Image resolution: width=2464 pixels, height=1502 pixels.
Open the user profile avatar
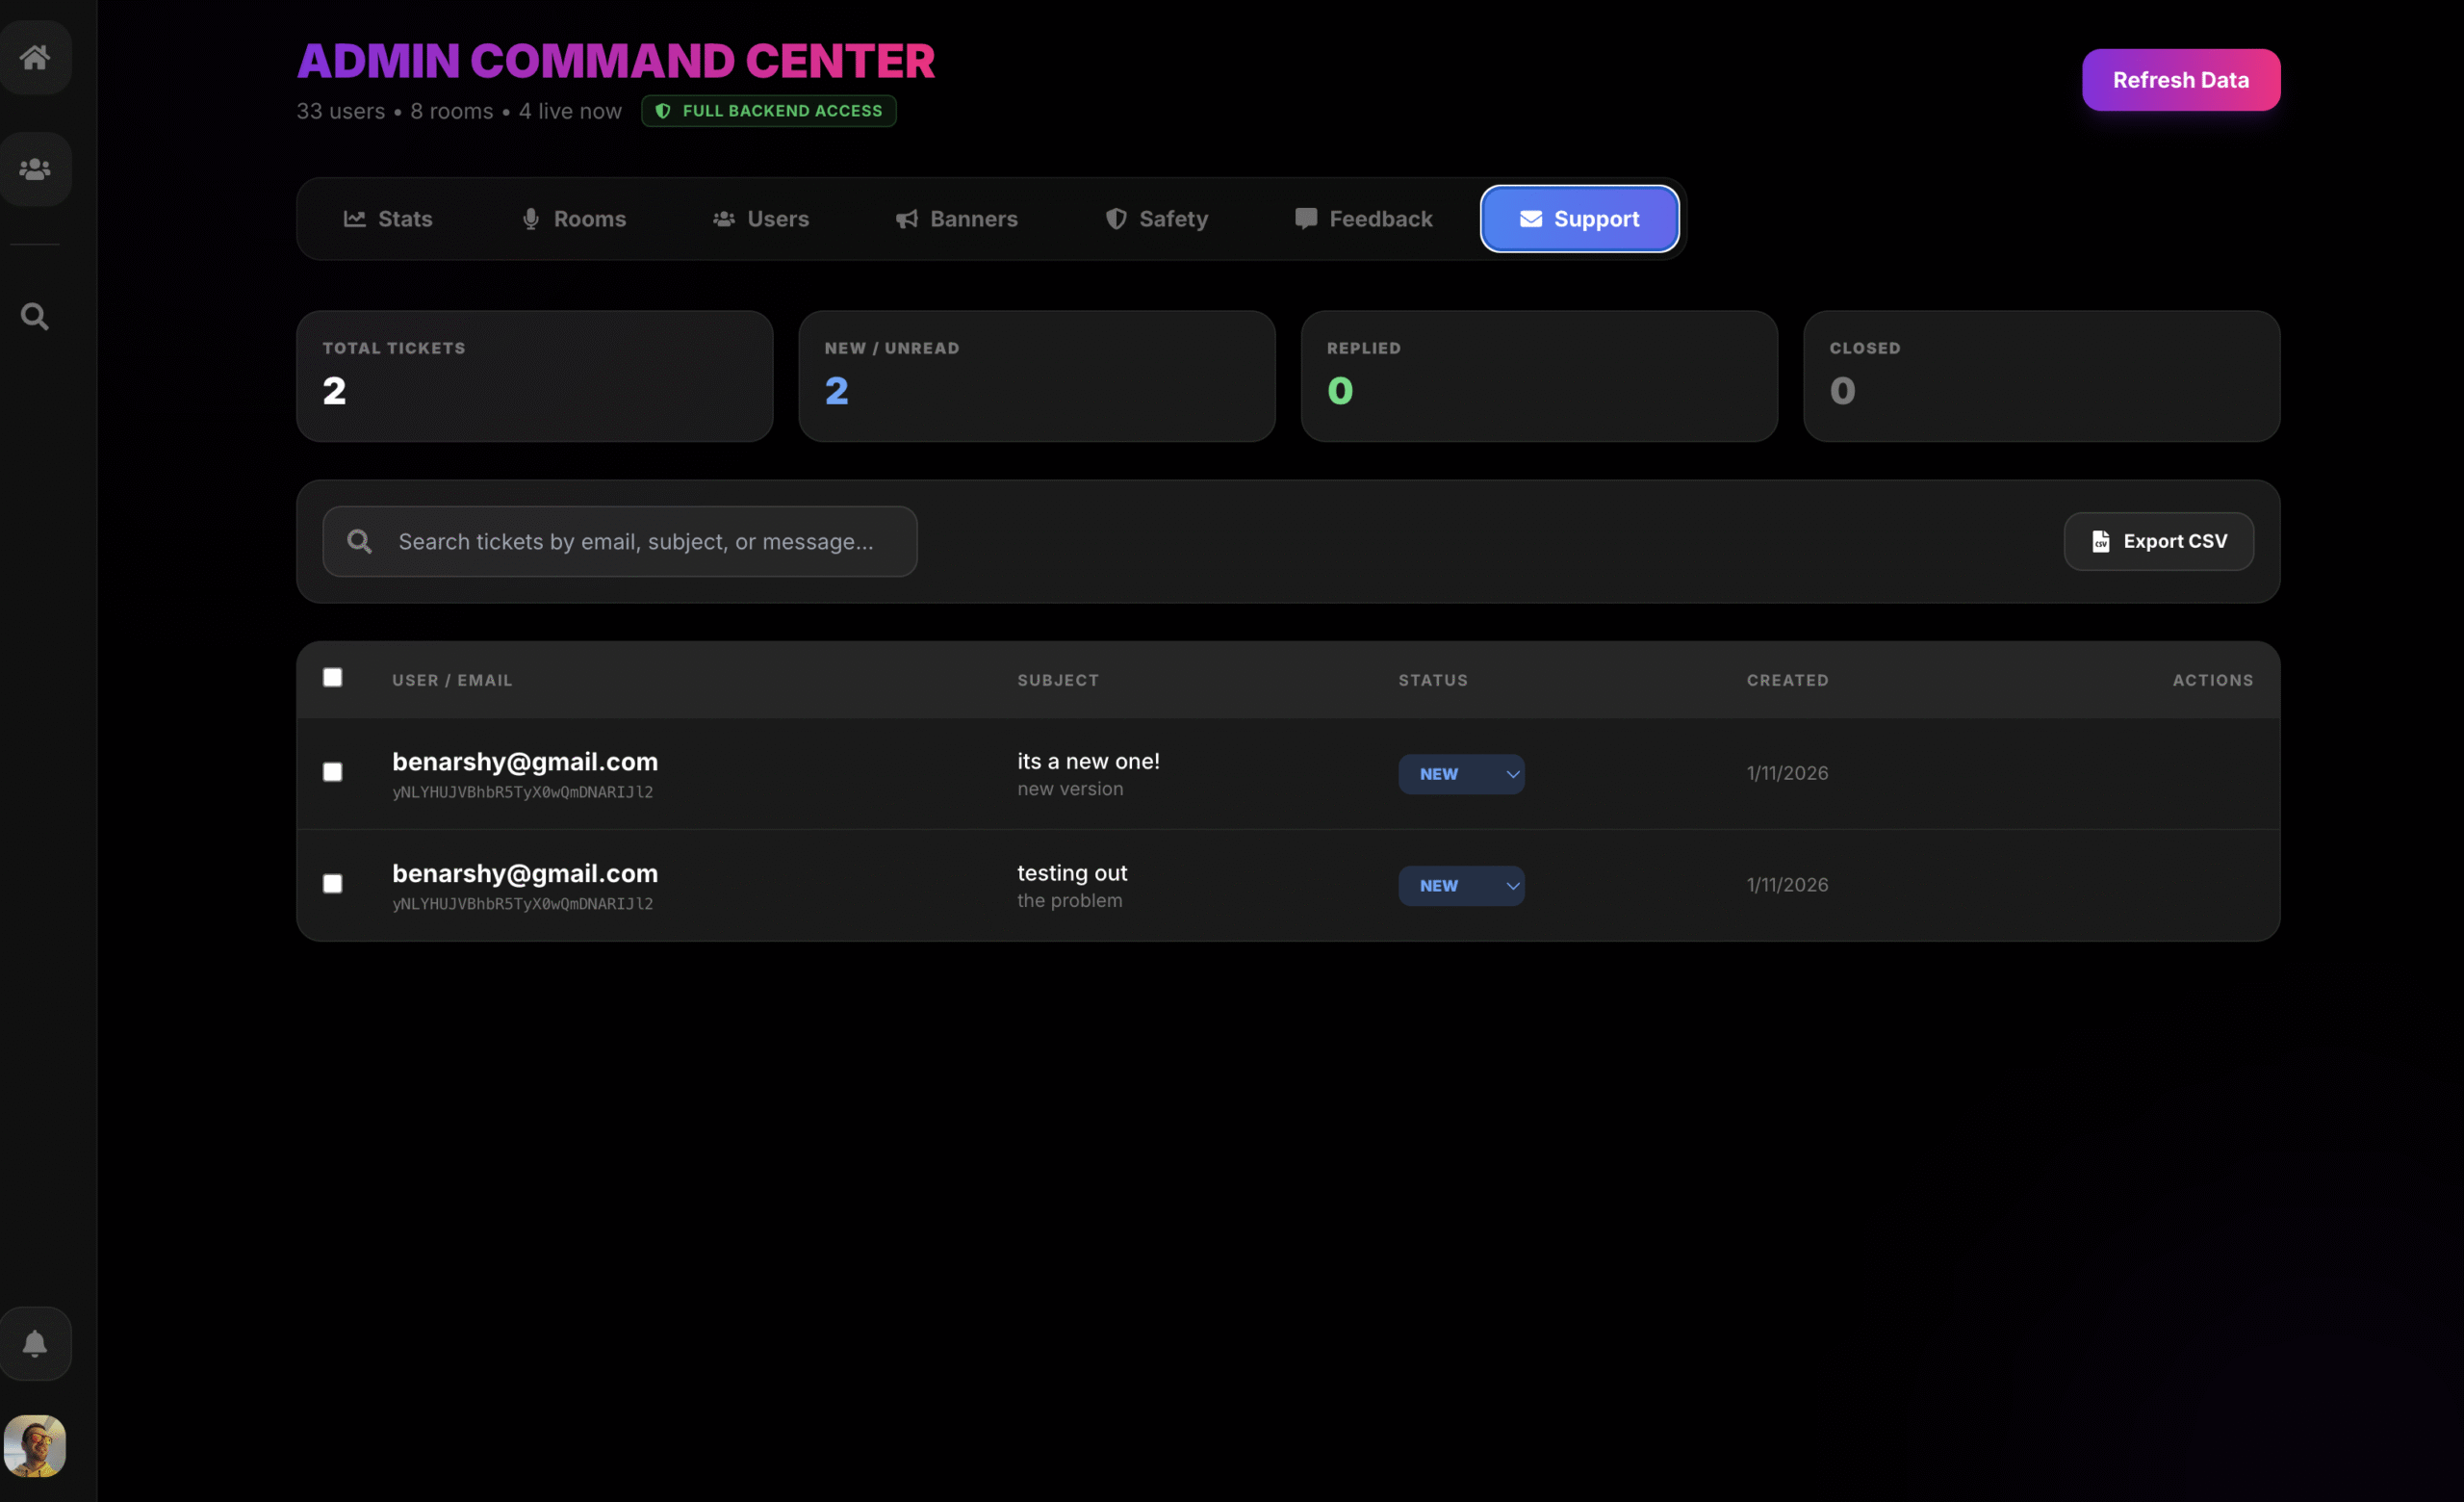point(35,1445)
